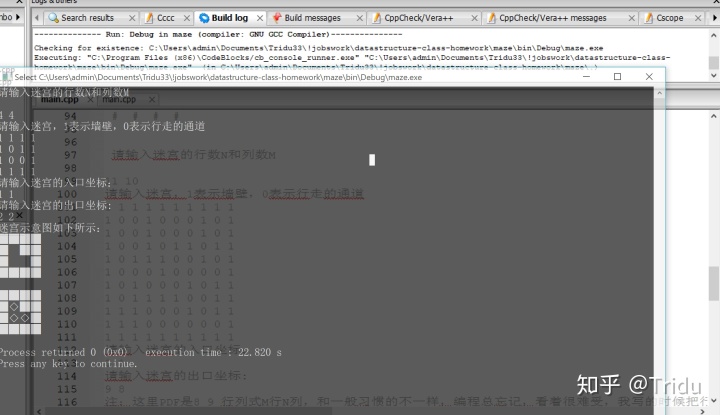The image size is (720, 415).
Task: Click the left arrow of the editor horizontal scrollbar
Action: (39, 411)
